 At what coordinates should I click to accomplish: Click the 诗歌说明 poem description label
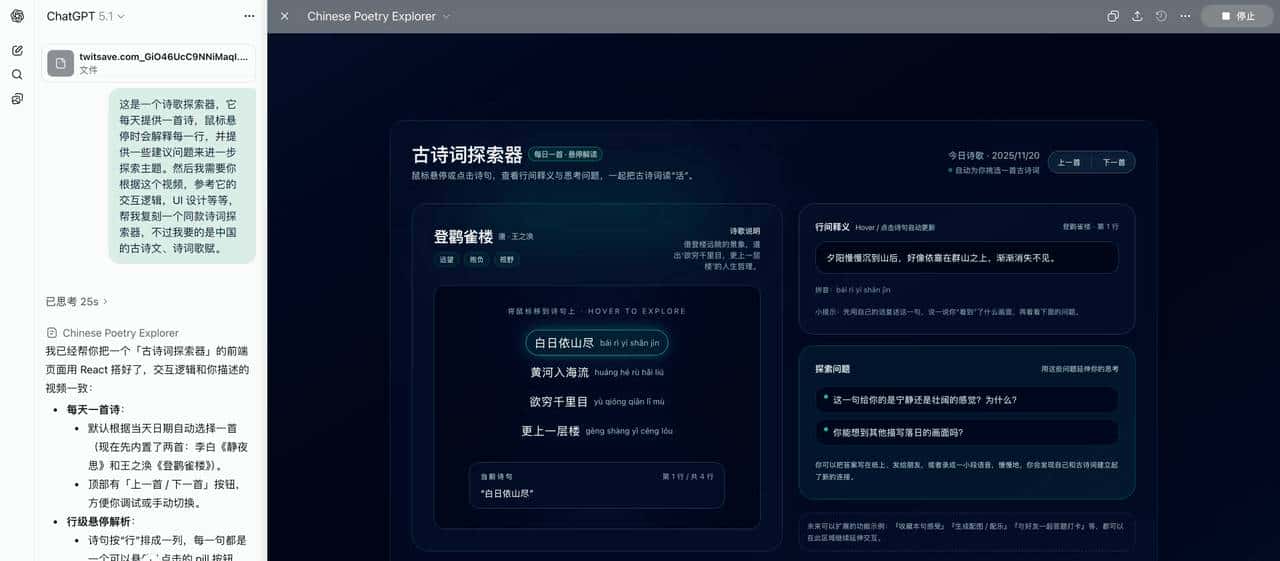(x=745, y=231)
